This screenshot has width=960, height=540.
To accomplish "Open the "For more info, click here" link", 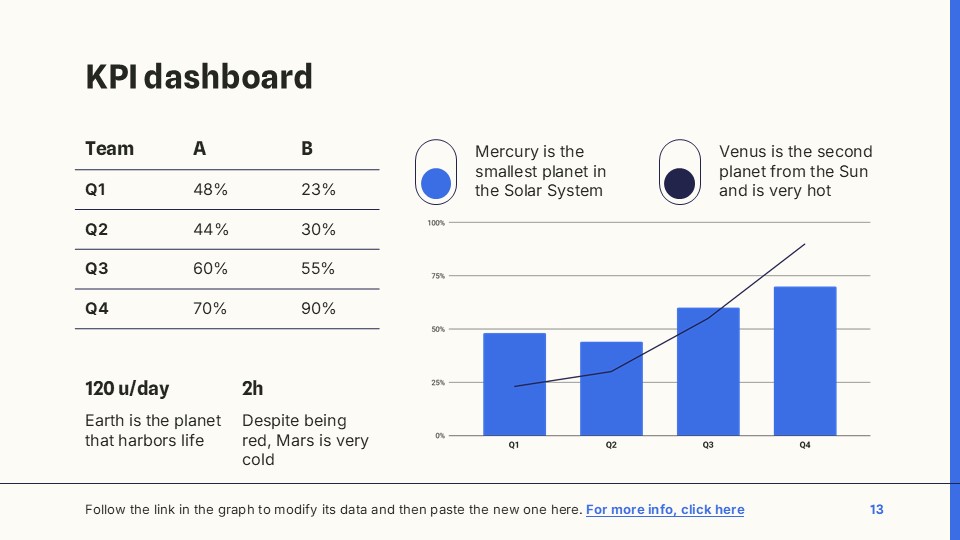I will pos(665,510).
